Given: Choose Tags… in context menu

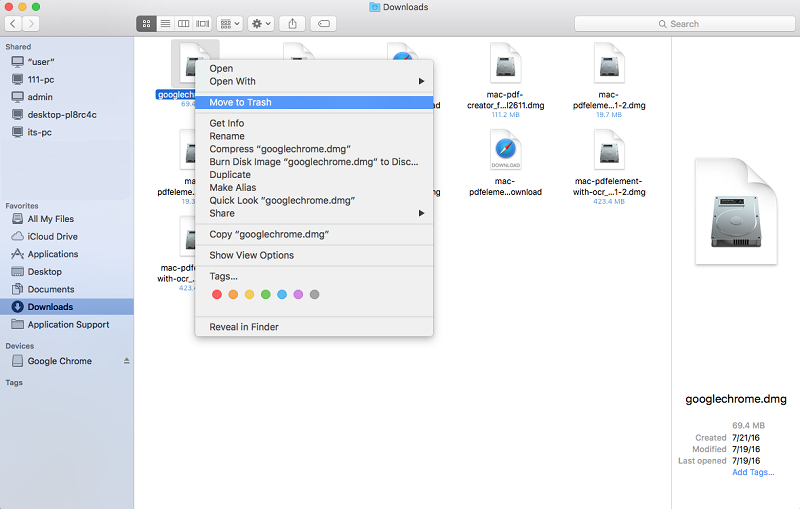Looking at the screenshot, I should point(314,276).
